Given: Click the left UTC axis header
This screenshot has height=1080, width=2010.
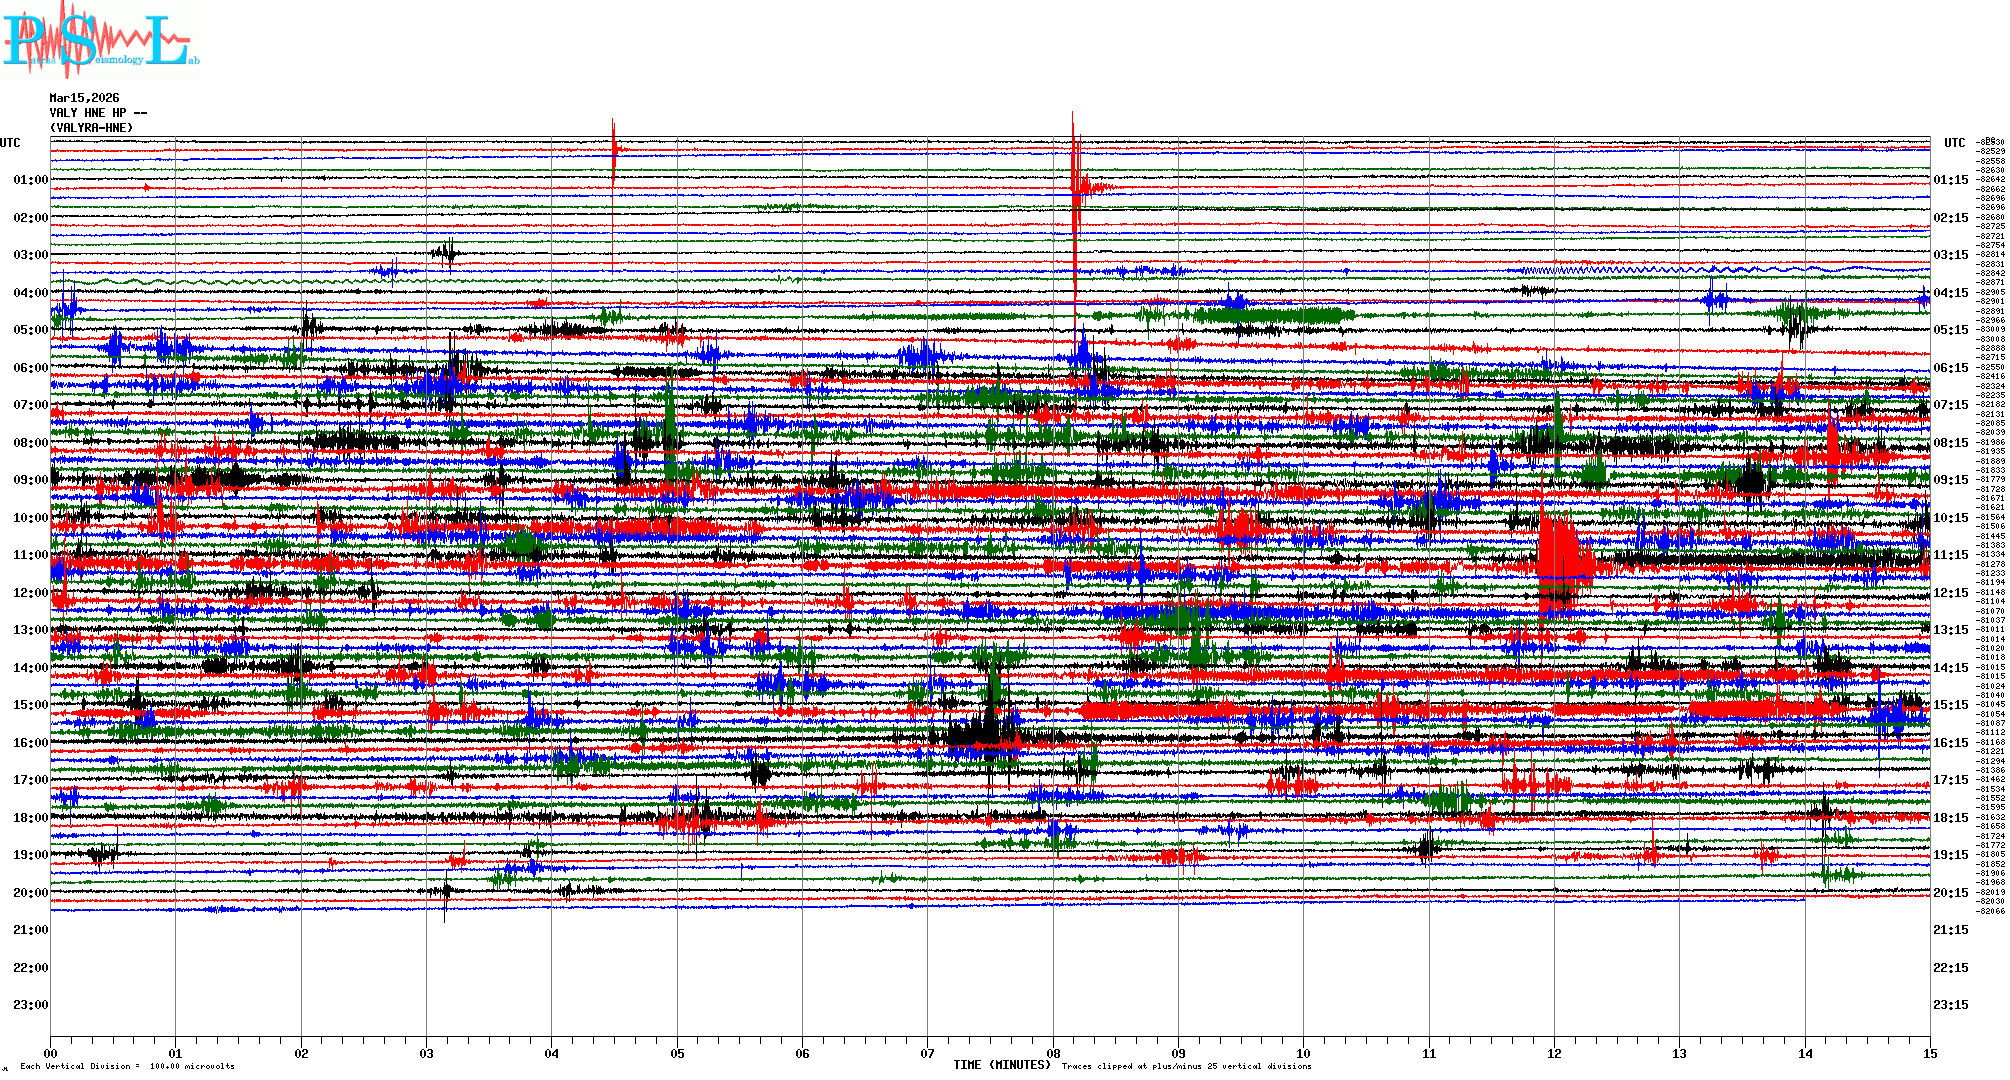Looking at the screenshot, I should tap(10, 143).
